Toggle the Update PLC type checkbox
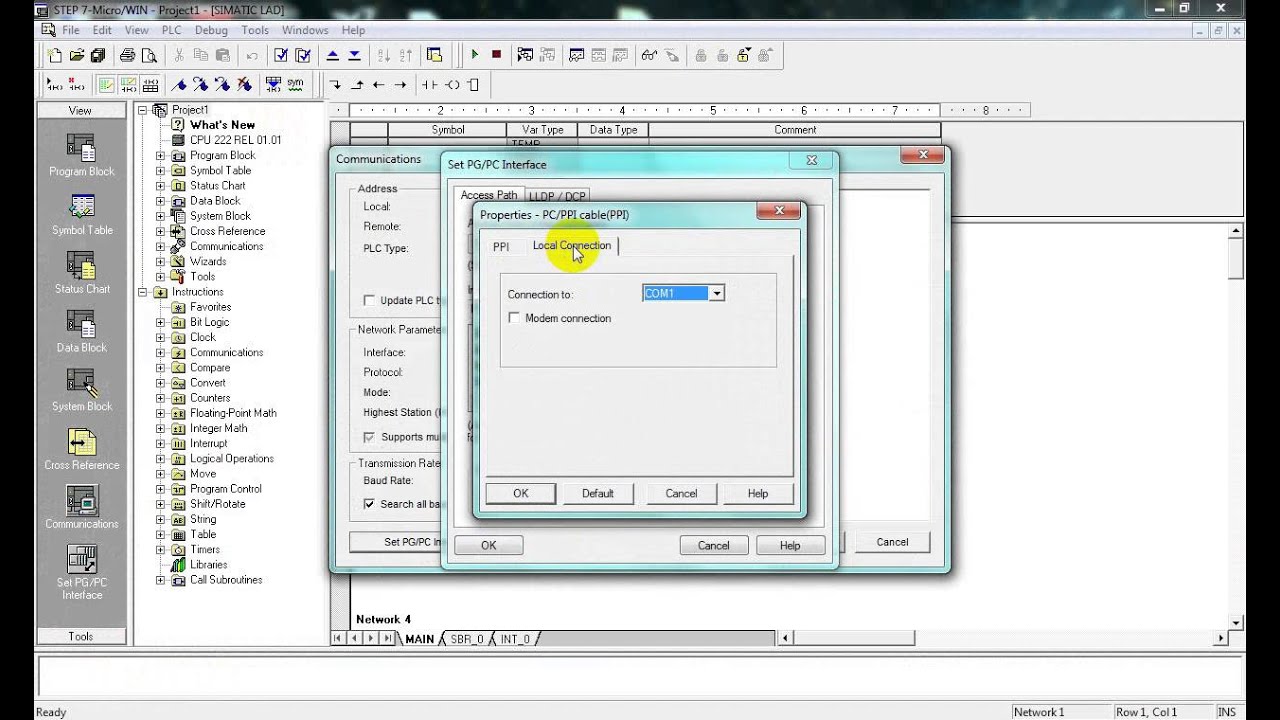Image resolution: width=1280 pixels, height=720 pixels. click(370, 300)
